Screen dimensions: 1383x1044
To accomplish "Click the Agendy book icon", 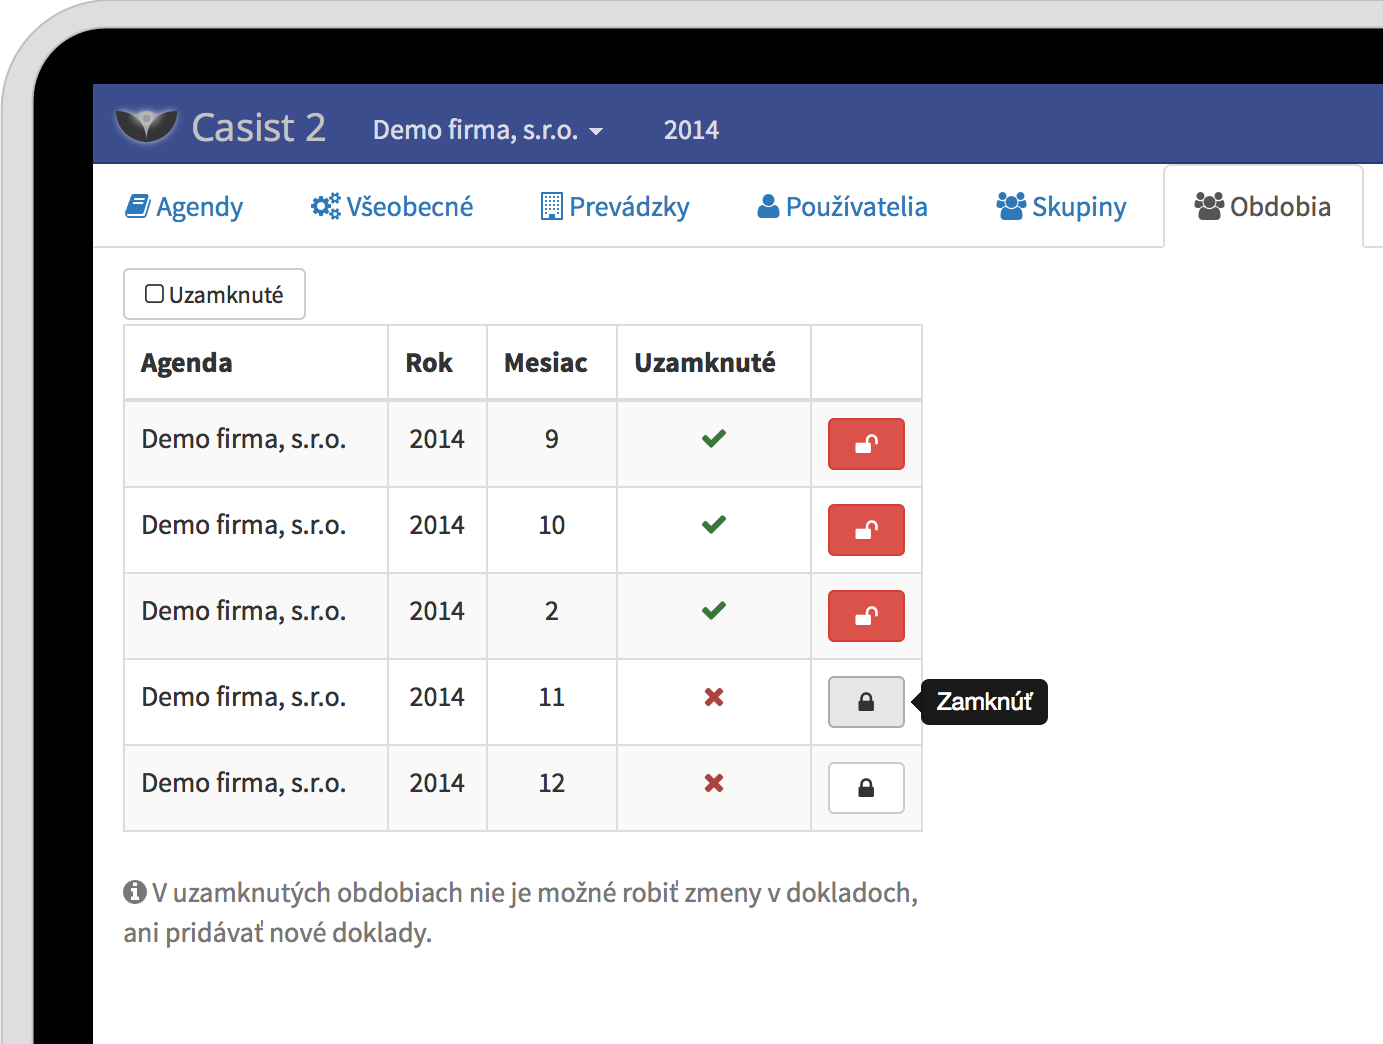I will [x=137, y=206].
